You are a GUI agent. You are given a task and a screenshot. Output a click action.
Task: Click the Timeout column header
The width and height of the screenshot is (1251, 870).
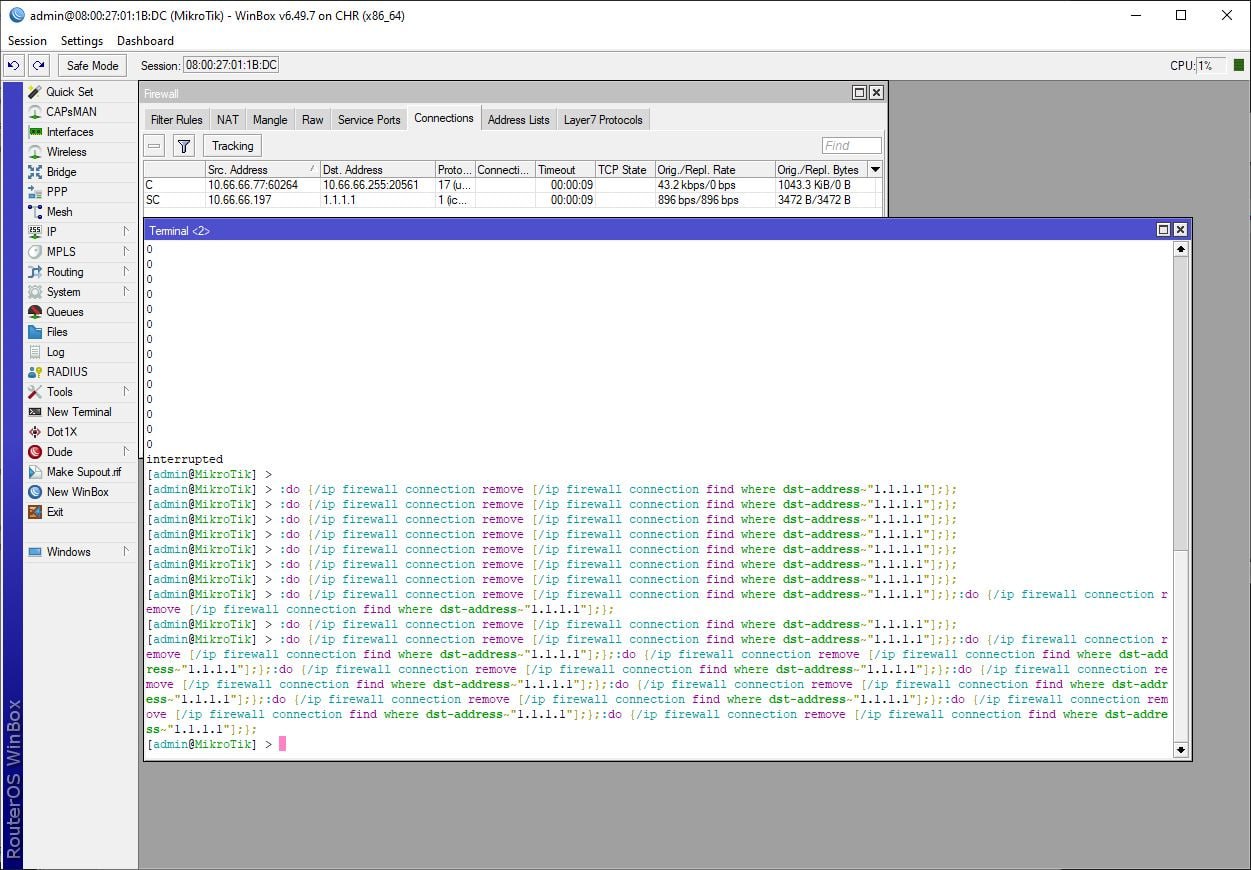[x=565, y=170]
